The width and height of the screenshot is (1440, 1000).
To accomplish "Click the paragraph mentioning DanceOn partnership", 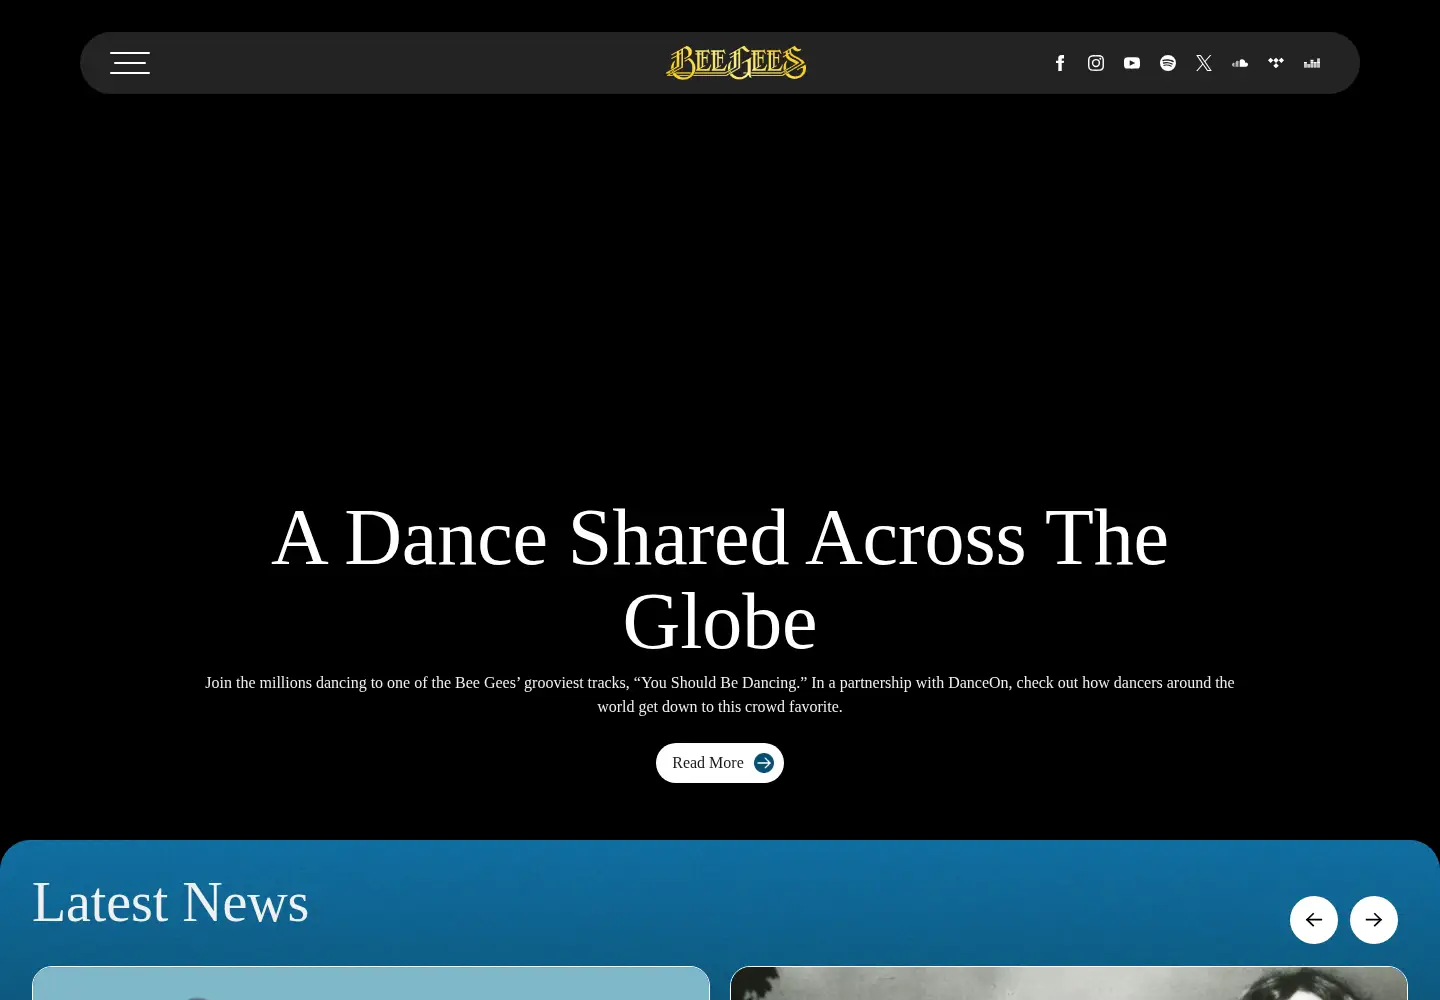I will [x=720, y=695].
